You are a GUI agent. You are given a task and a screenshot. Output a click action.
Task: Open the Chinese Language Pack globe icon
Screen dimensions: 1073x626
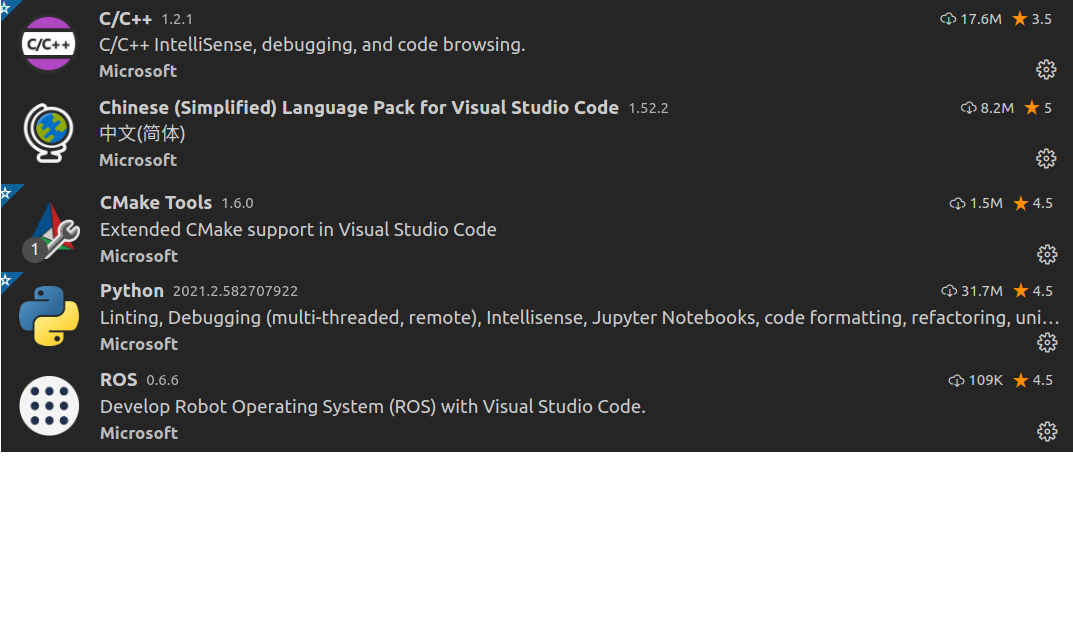[x=49, y=133]
